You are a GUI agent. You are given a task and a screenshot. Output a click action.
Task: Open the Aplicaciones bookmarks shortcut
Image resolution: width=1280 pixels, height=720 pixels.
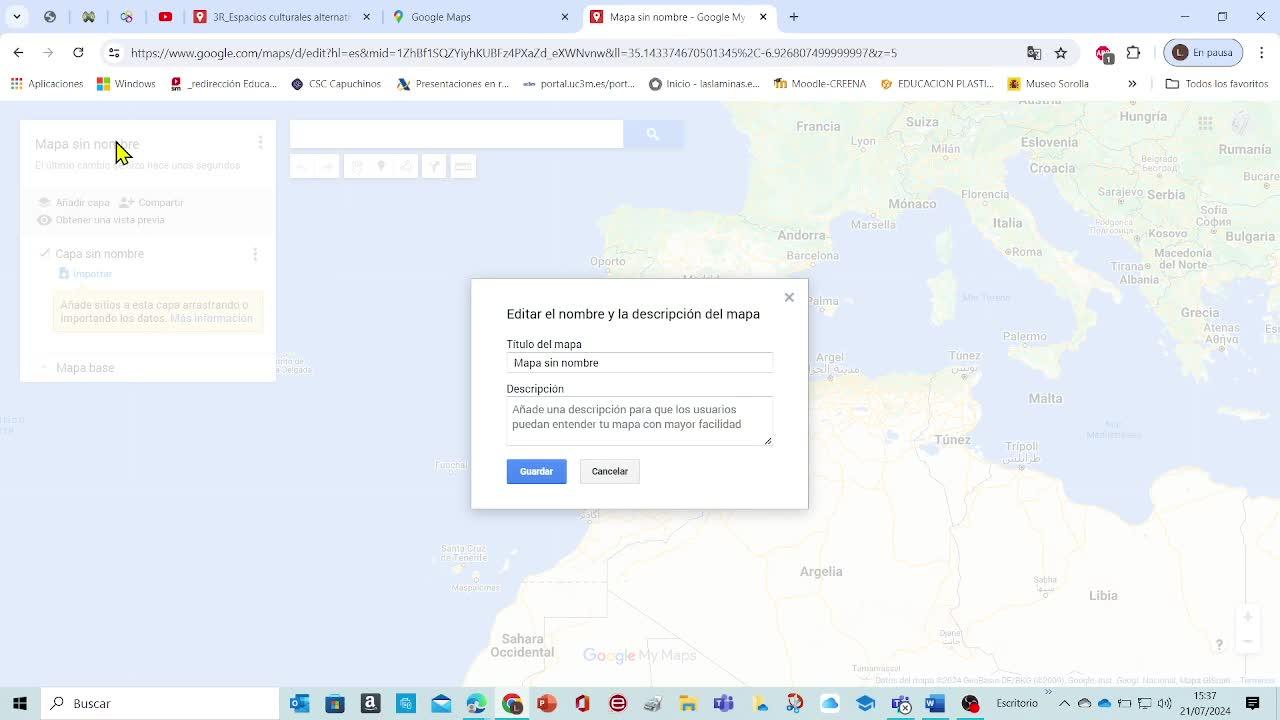[47, 84]
